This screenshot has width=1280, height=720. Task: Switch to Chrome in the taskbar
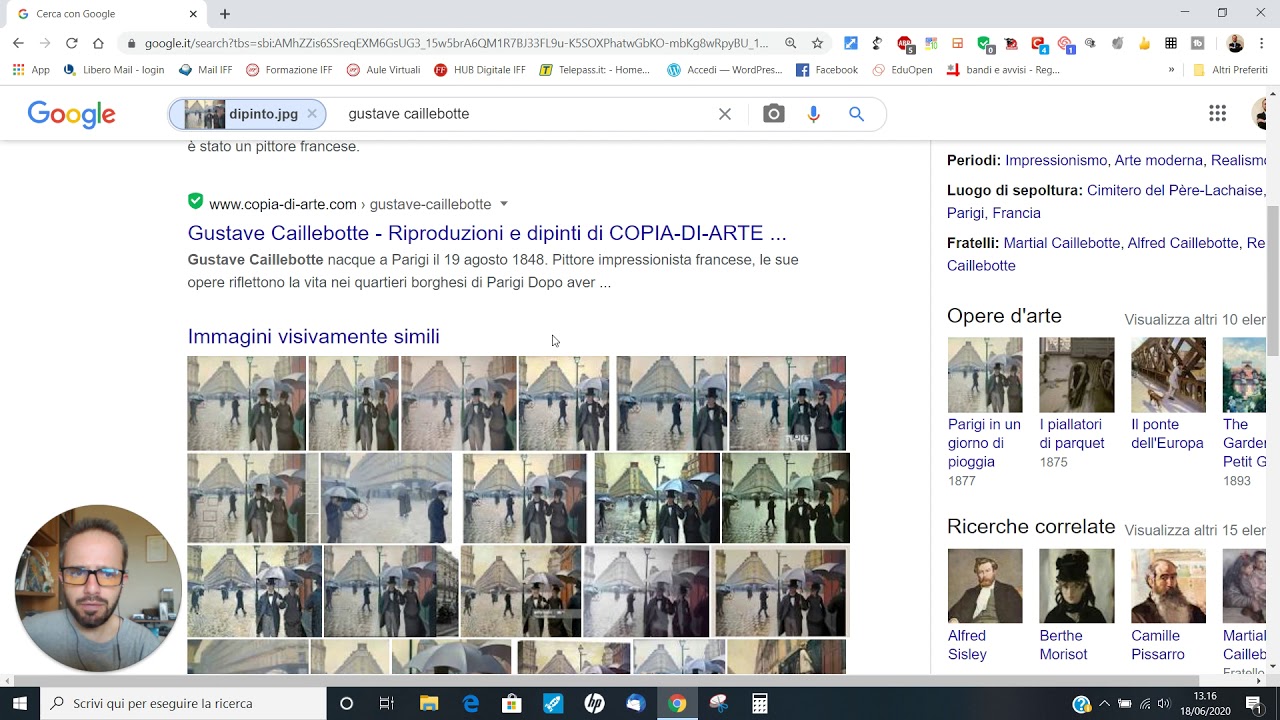(677, 703)
